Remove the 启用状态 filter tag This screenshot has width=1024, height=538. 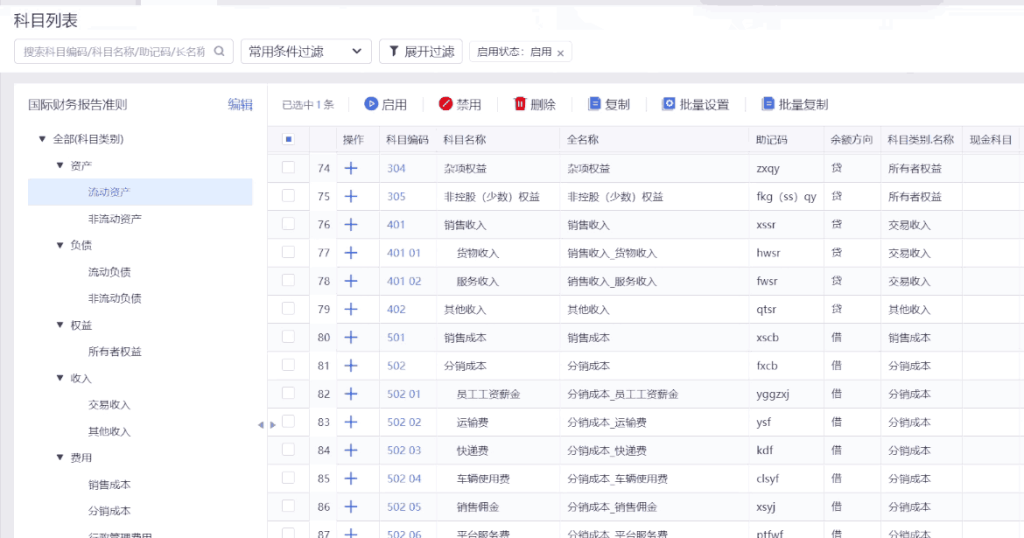coord(560,53)
